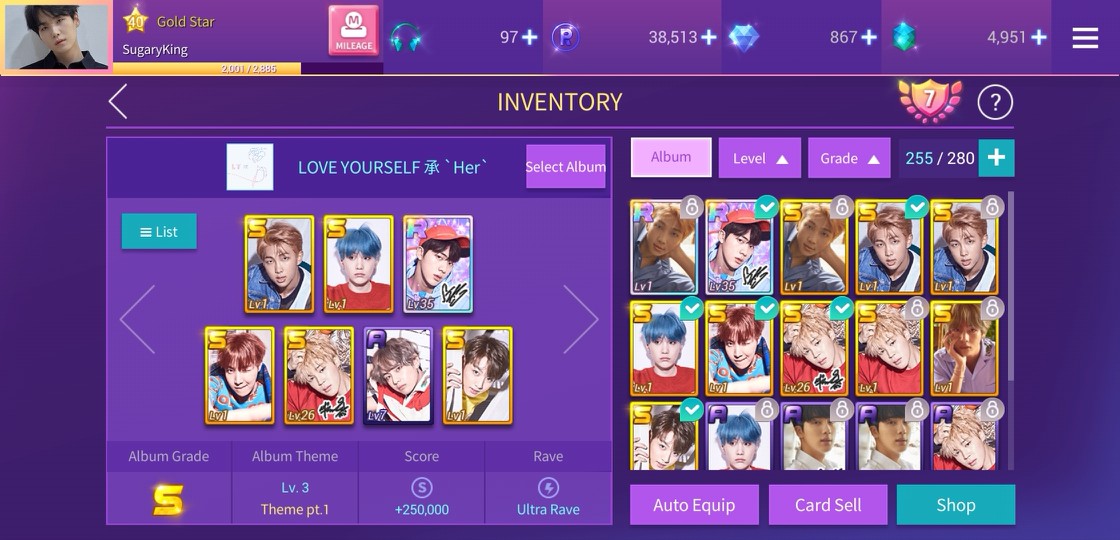The height and width of the screenshot is (540, 1120).
Task: Click the level 7 rank badge
Action: (x=929, y=101)
